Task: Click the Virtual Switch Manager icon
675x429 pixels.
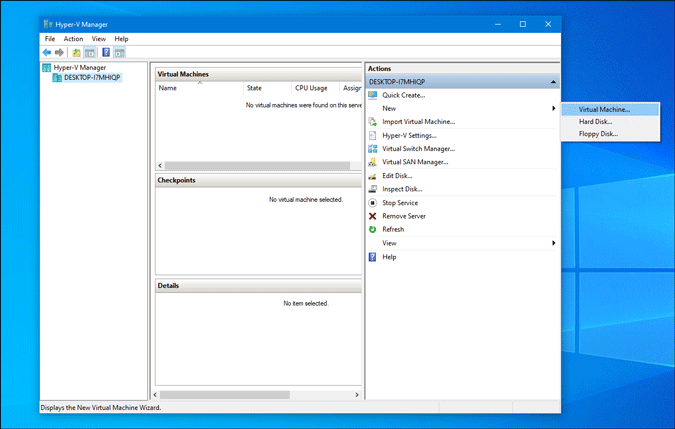Action: (x=373, y=149)
